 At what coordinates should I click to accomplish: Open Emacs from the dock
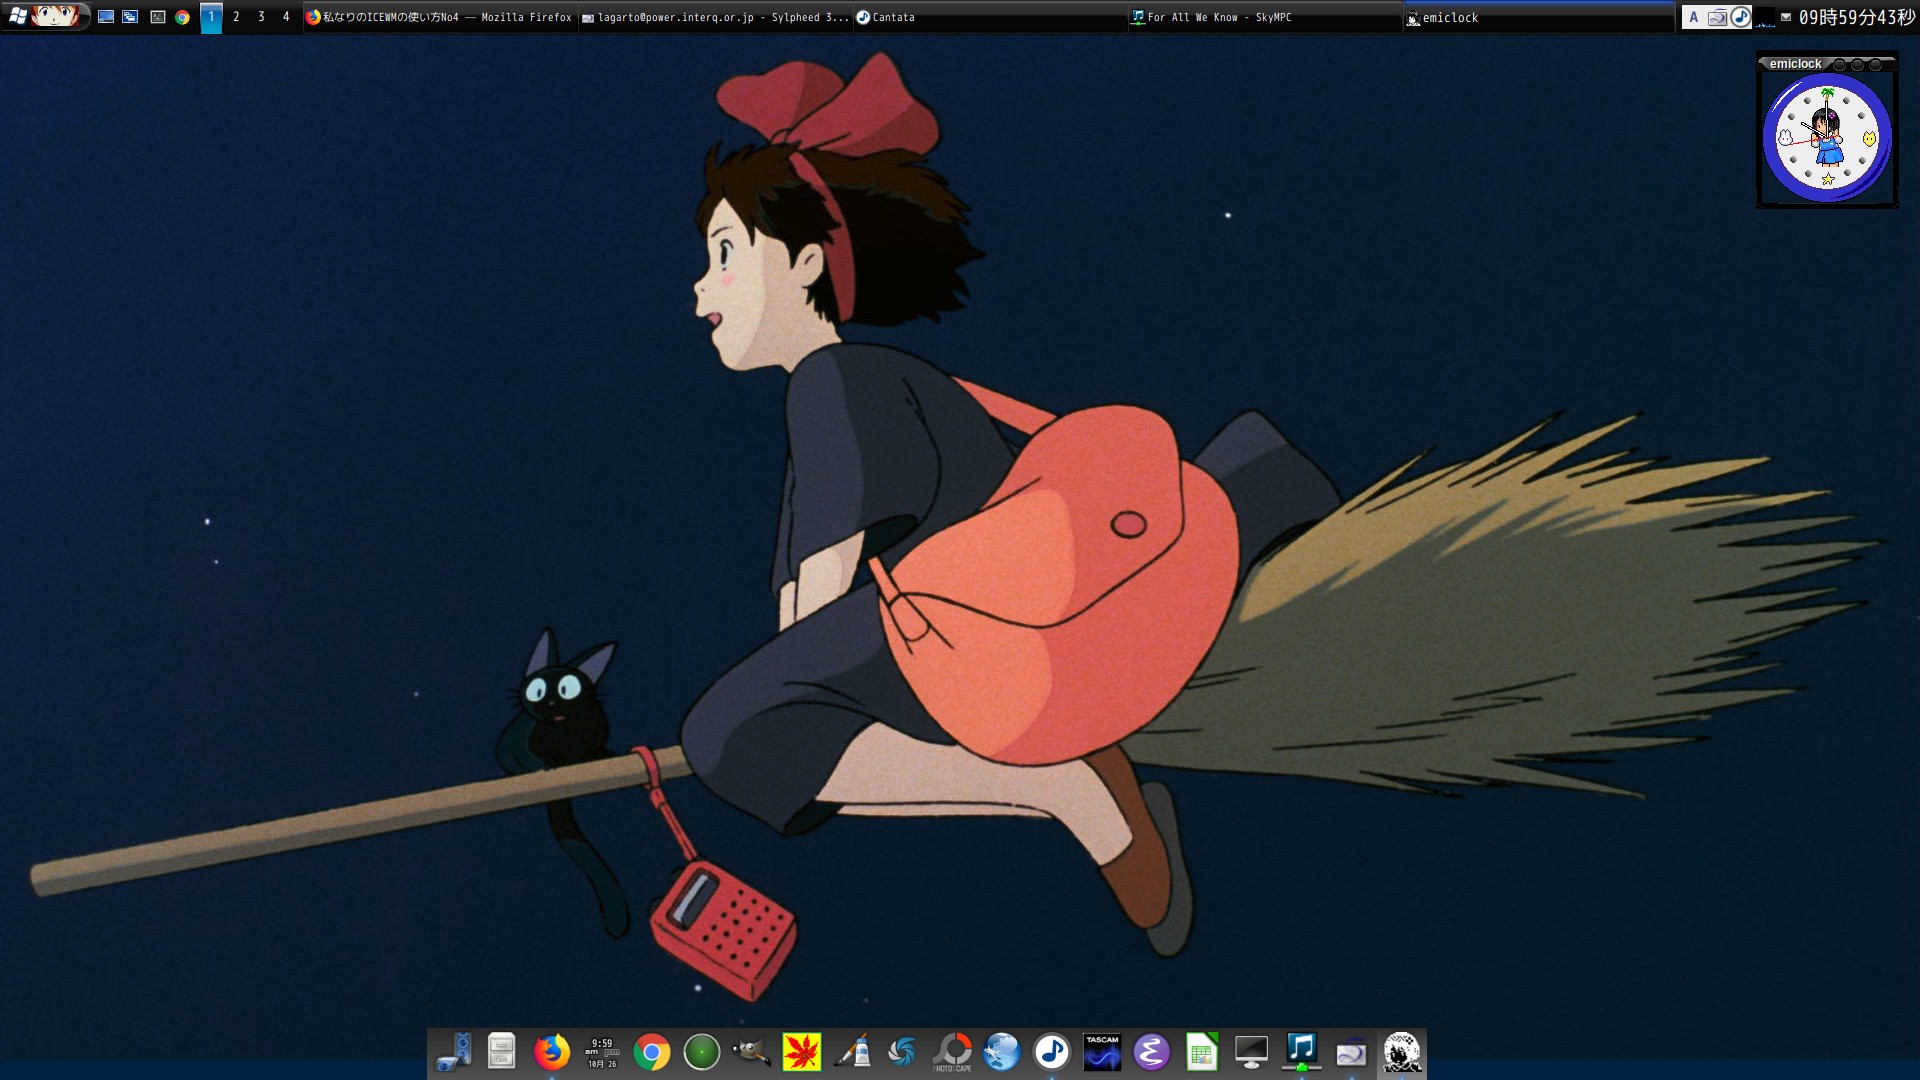tap(1151, 1052)
